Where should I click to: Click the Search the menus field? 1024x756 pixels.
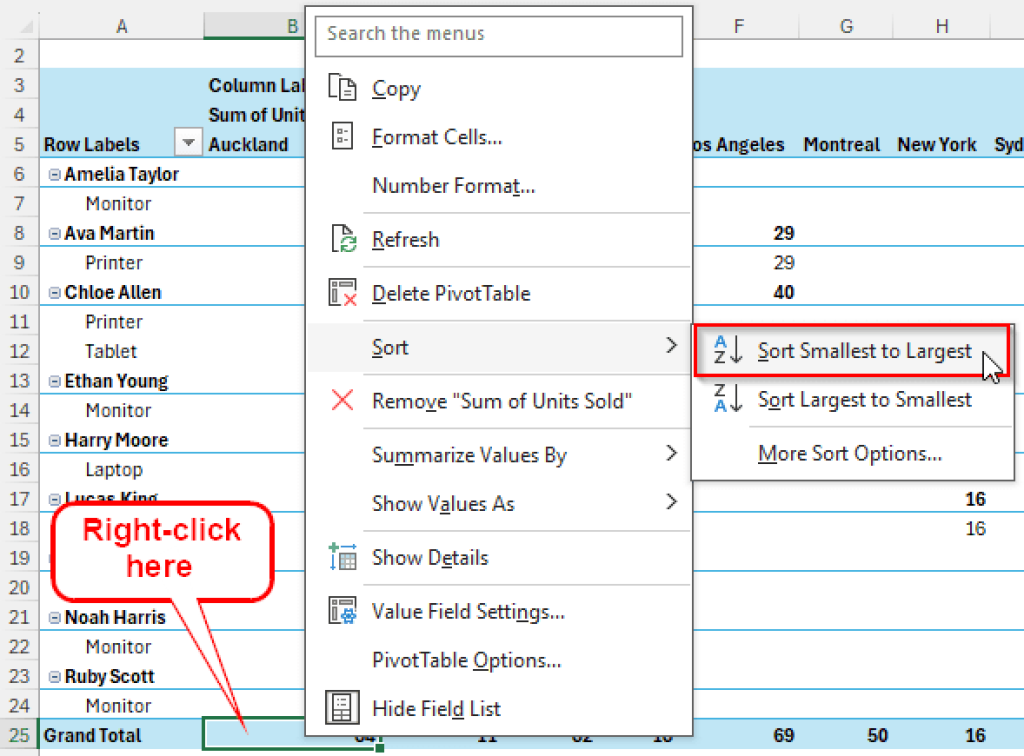coord(498,35)
